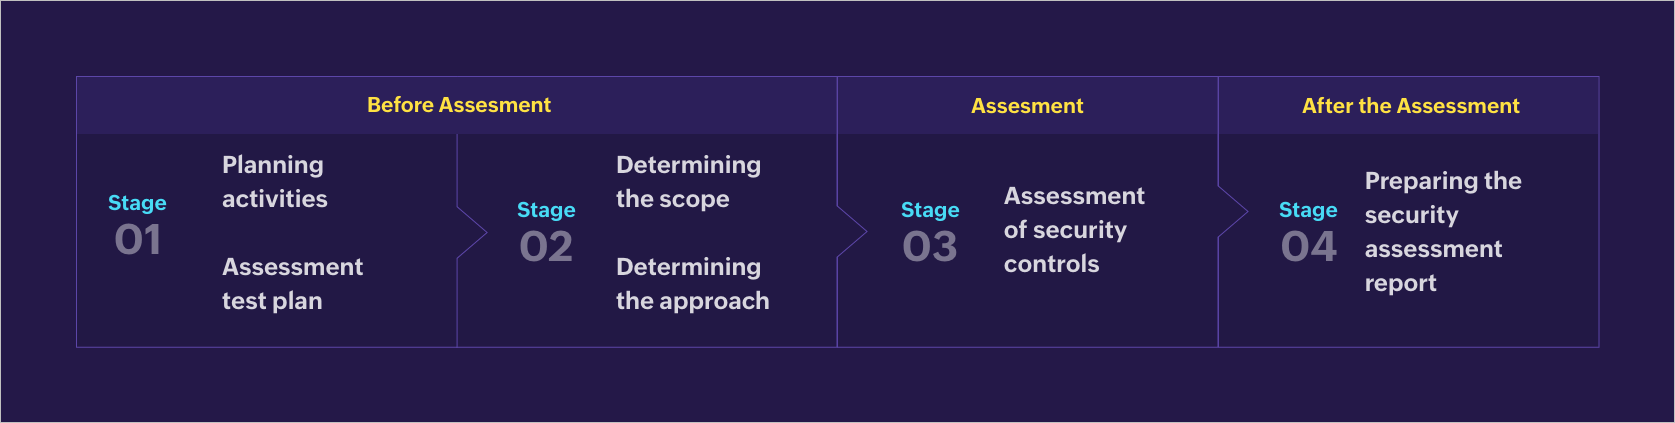Click 'Determining the approach' text
Image resolution: width=1675 pixels, height=423 pixels.
point(692,284)
